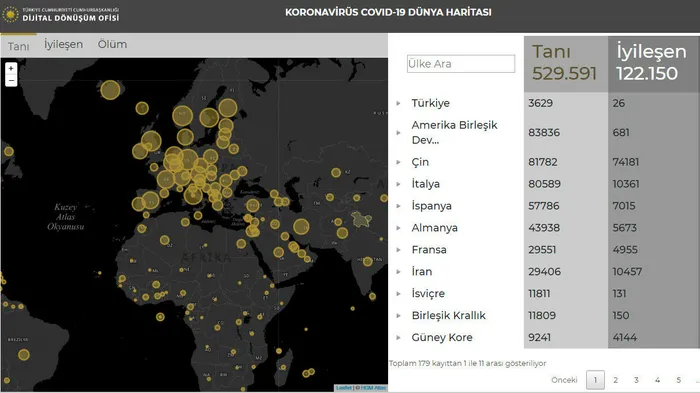Sort by the Tanı column header
The image size is (700, 393).
click(x=566, y=64)
